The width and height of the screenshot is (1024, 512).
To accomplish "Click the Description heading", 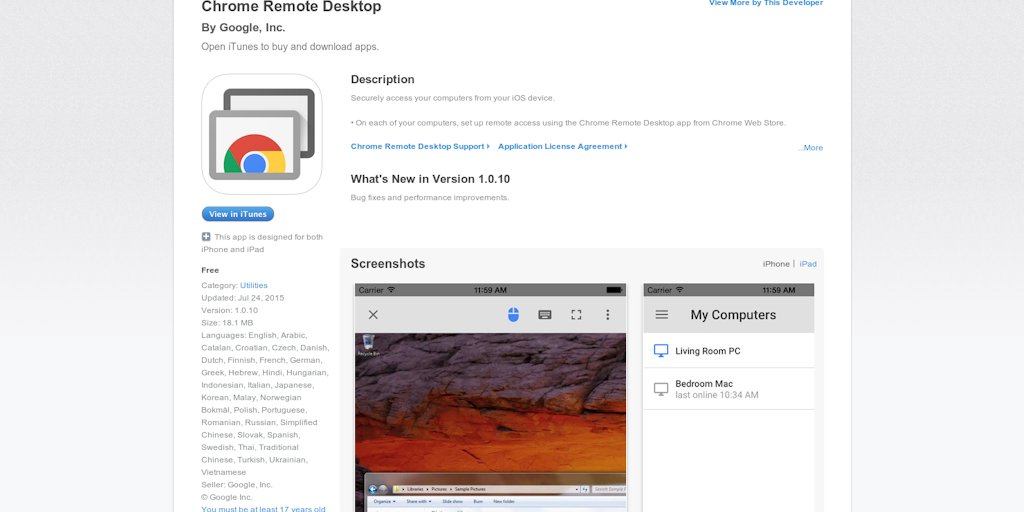I will click(383, 79).
